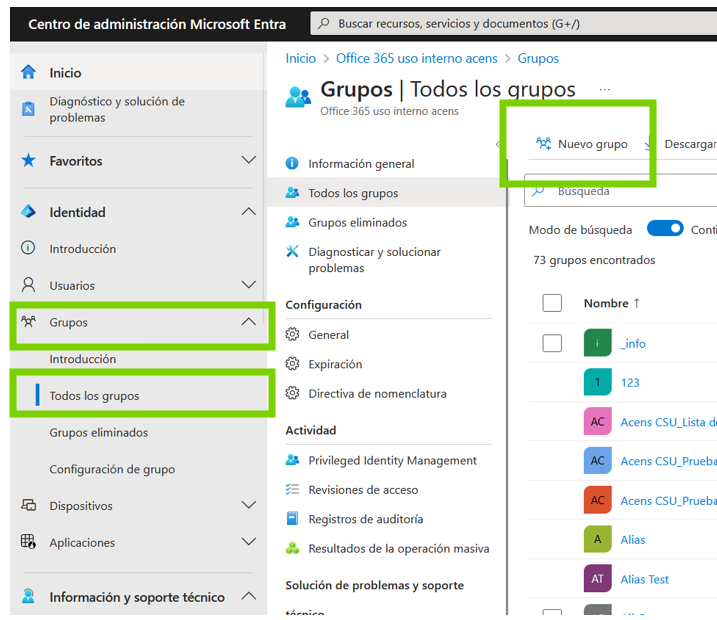The height and width of the screenshot is (620, 717).
Task: Click the Grupos people icon in sidebar
Action: pyautogui.click(x=28, y=321)
